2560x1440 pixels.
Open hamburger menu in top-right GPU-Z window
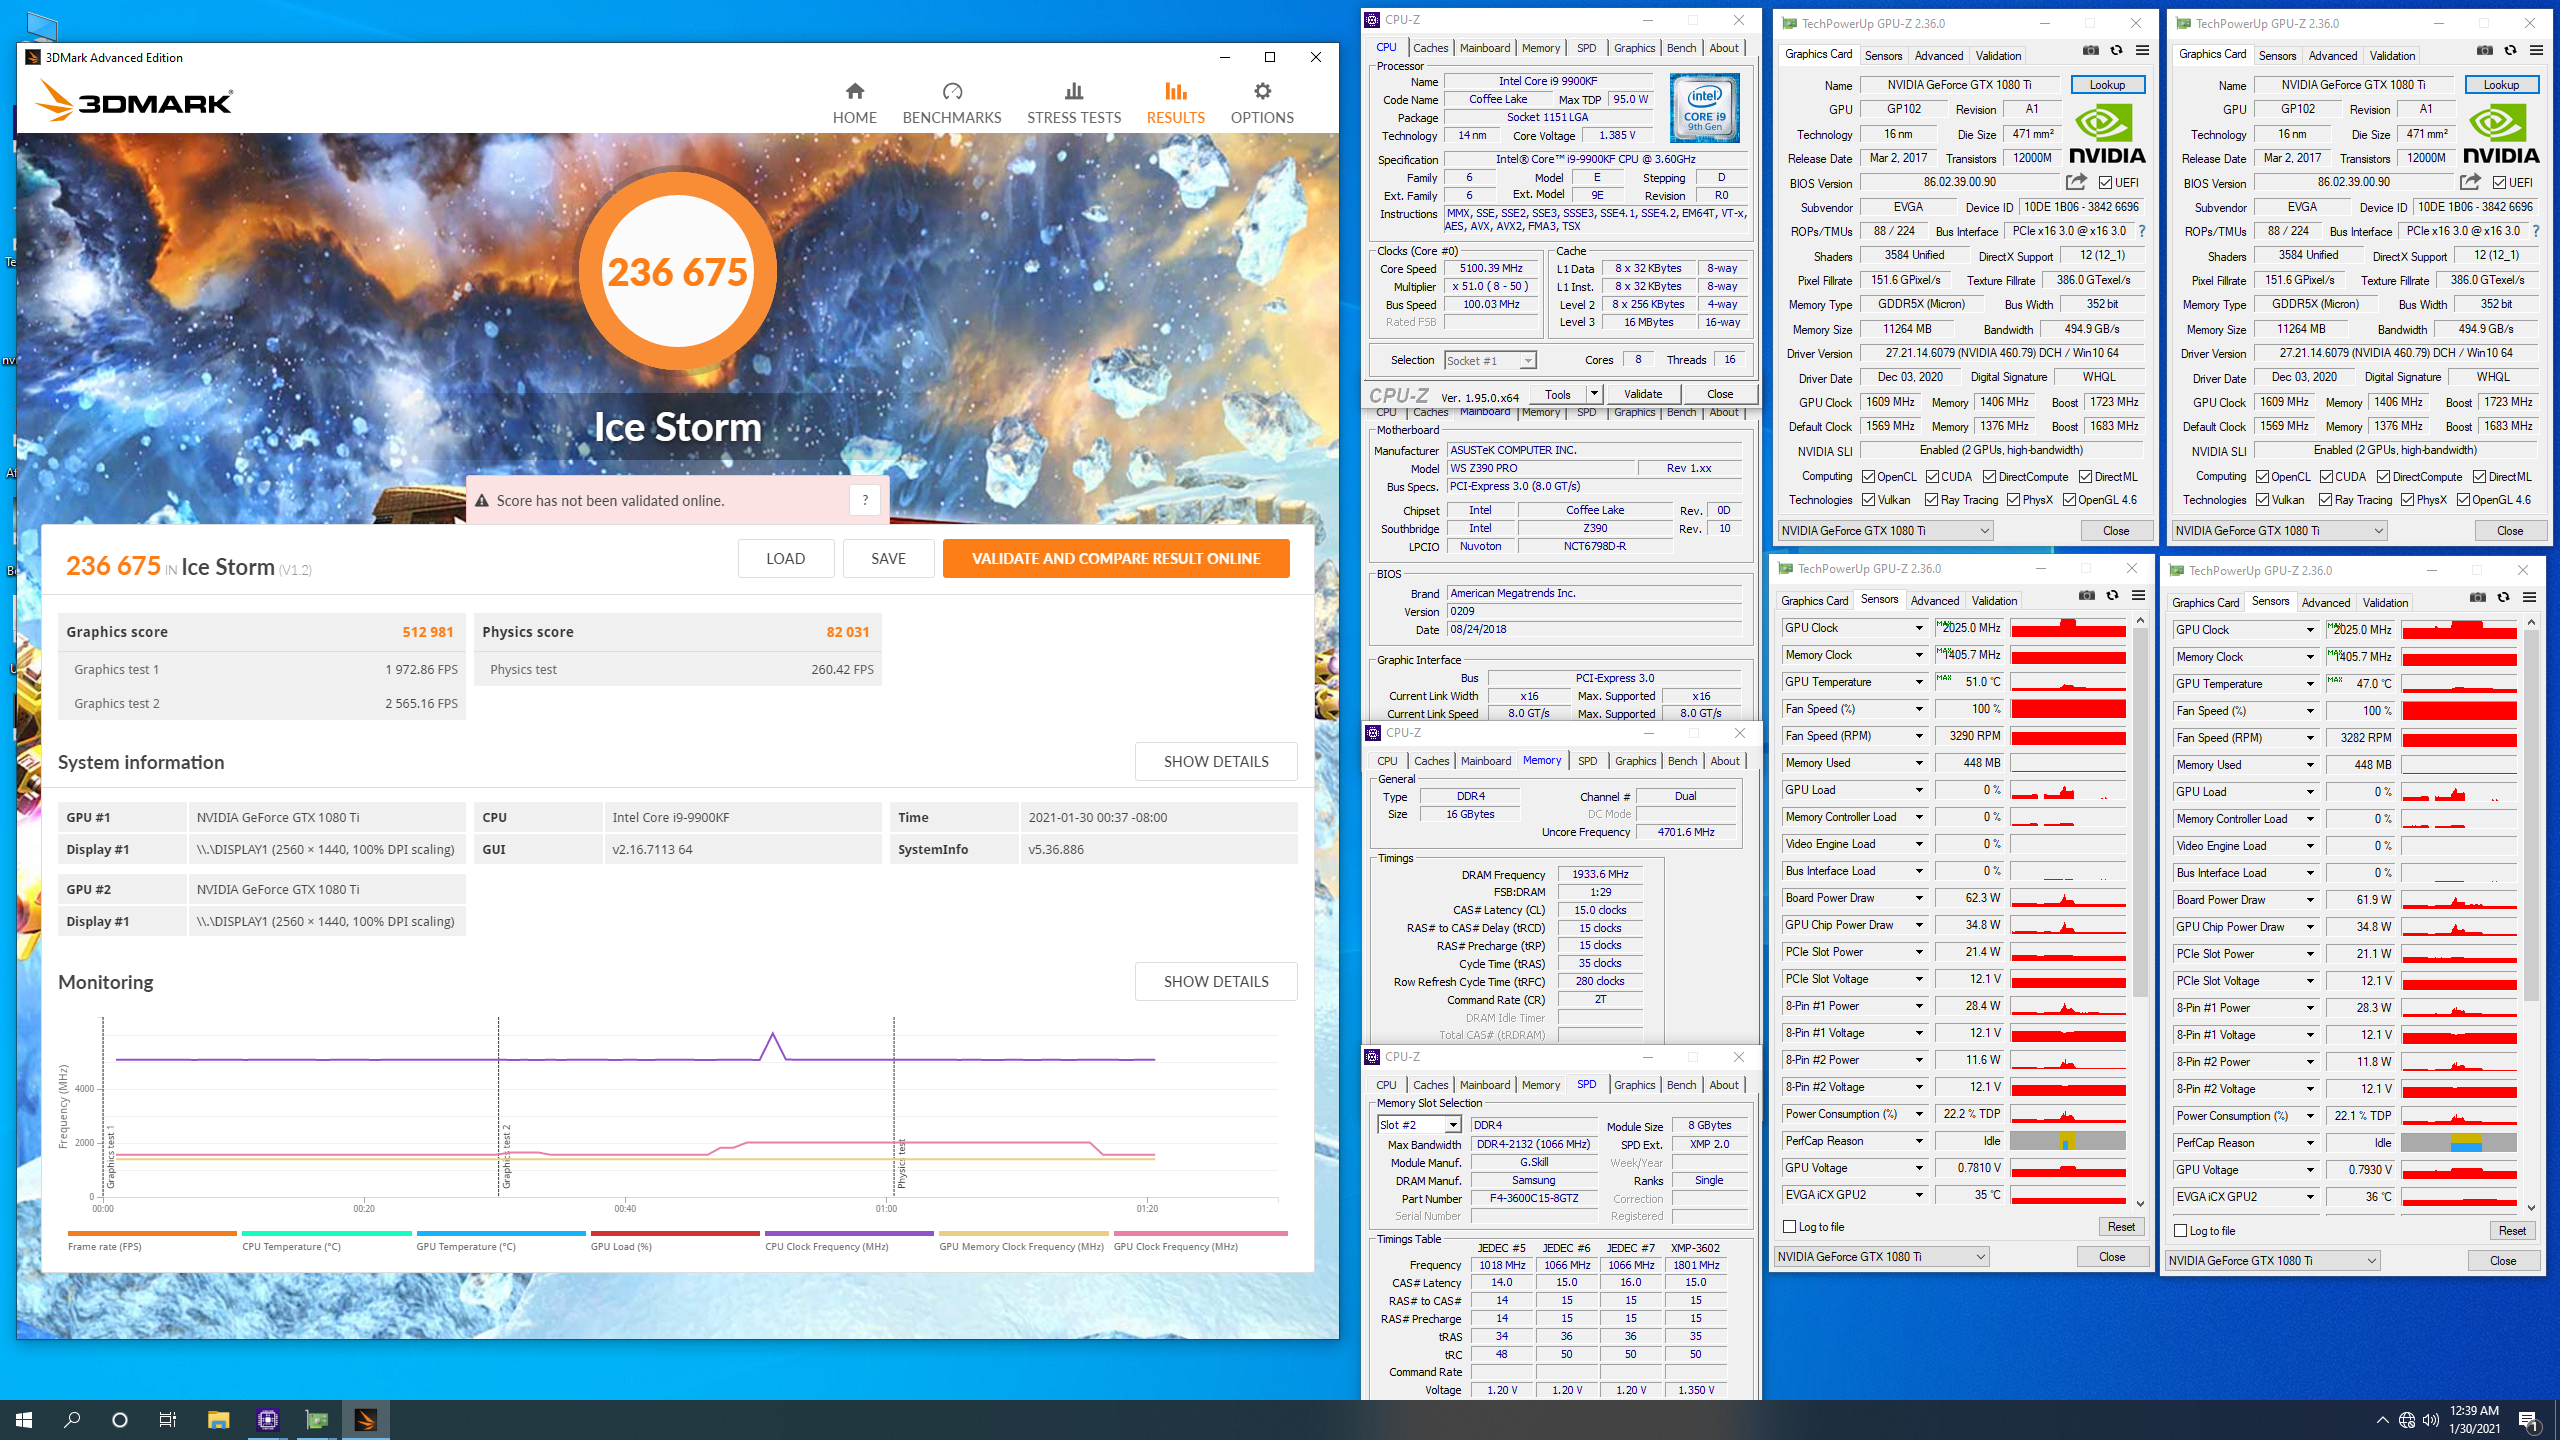[2536, 51]
